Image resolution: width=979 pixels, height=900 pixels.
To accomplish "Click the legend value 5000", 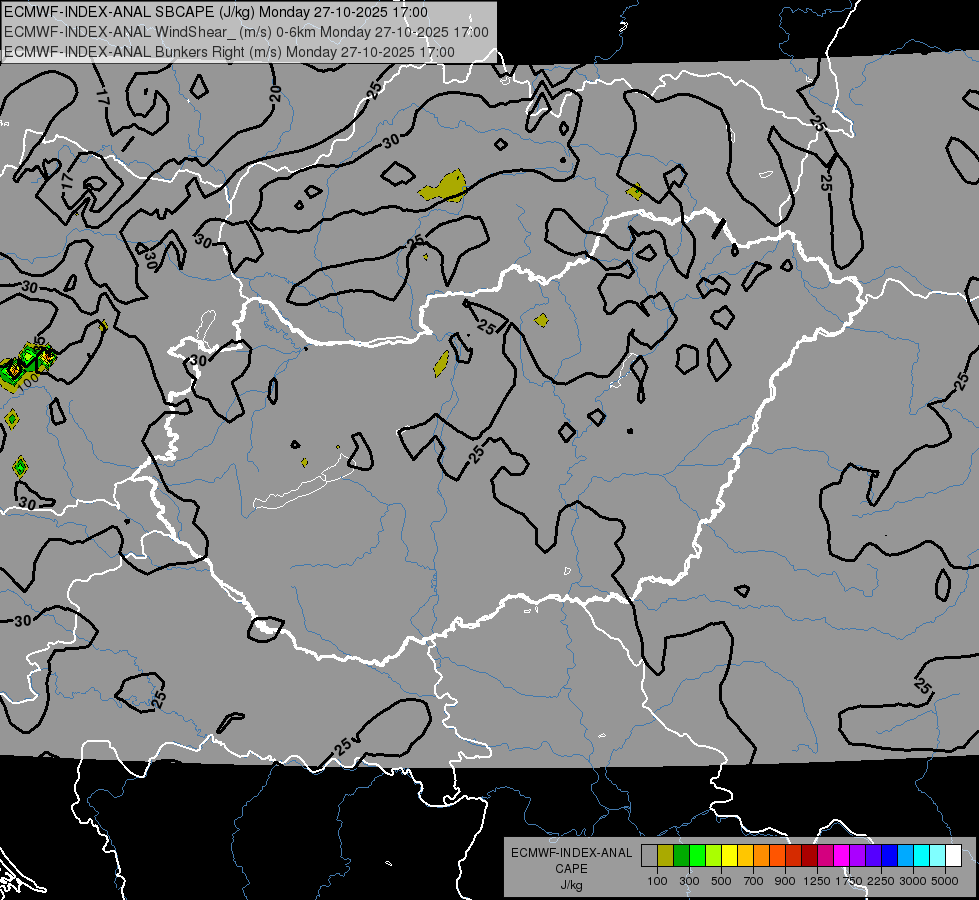I will pyautogui.click(x=945, y=881).
